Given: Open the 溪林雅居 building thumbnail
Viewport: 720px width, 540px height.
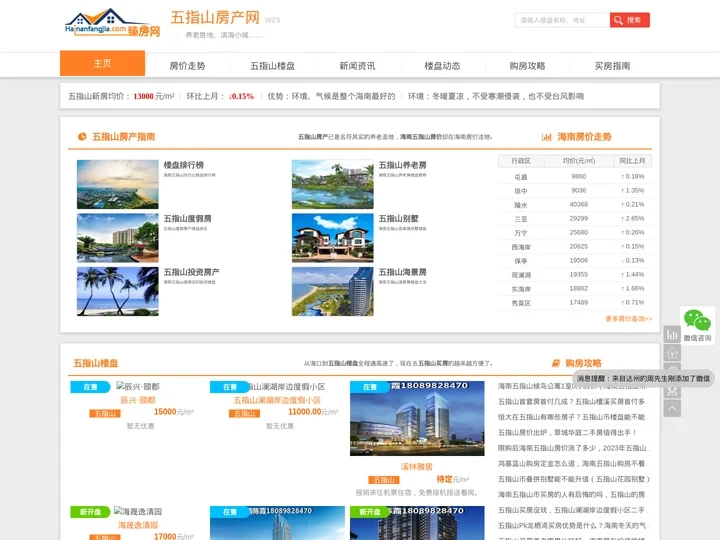Looking at the screenshot, I should tap(417, 418).
